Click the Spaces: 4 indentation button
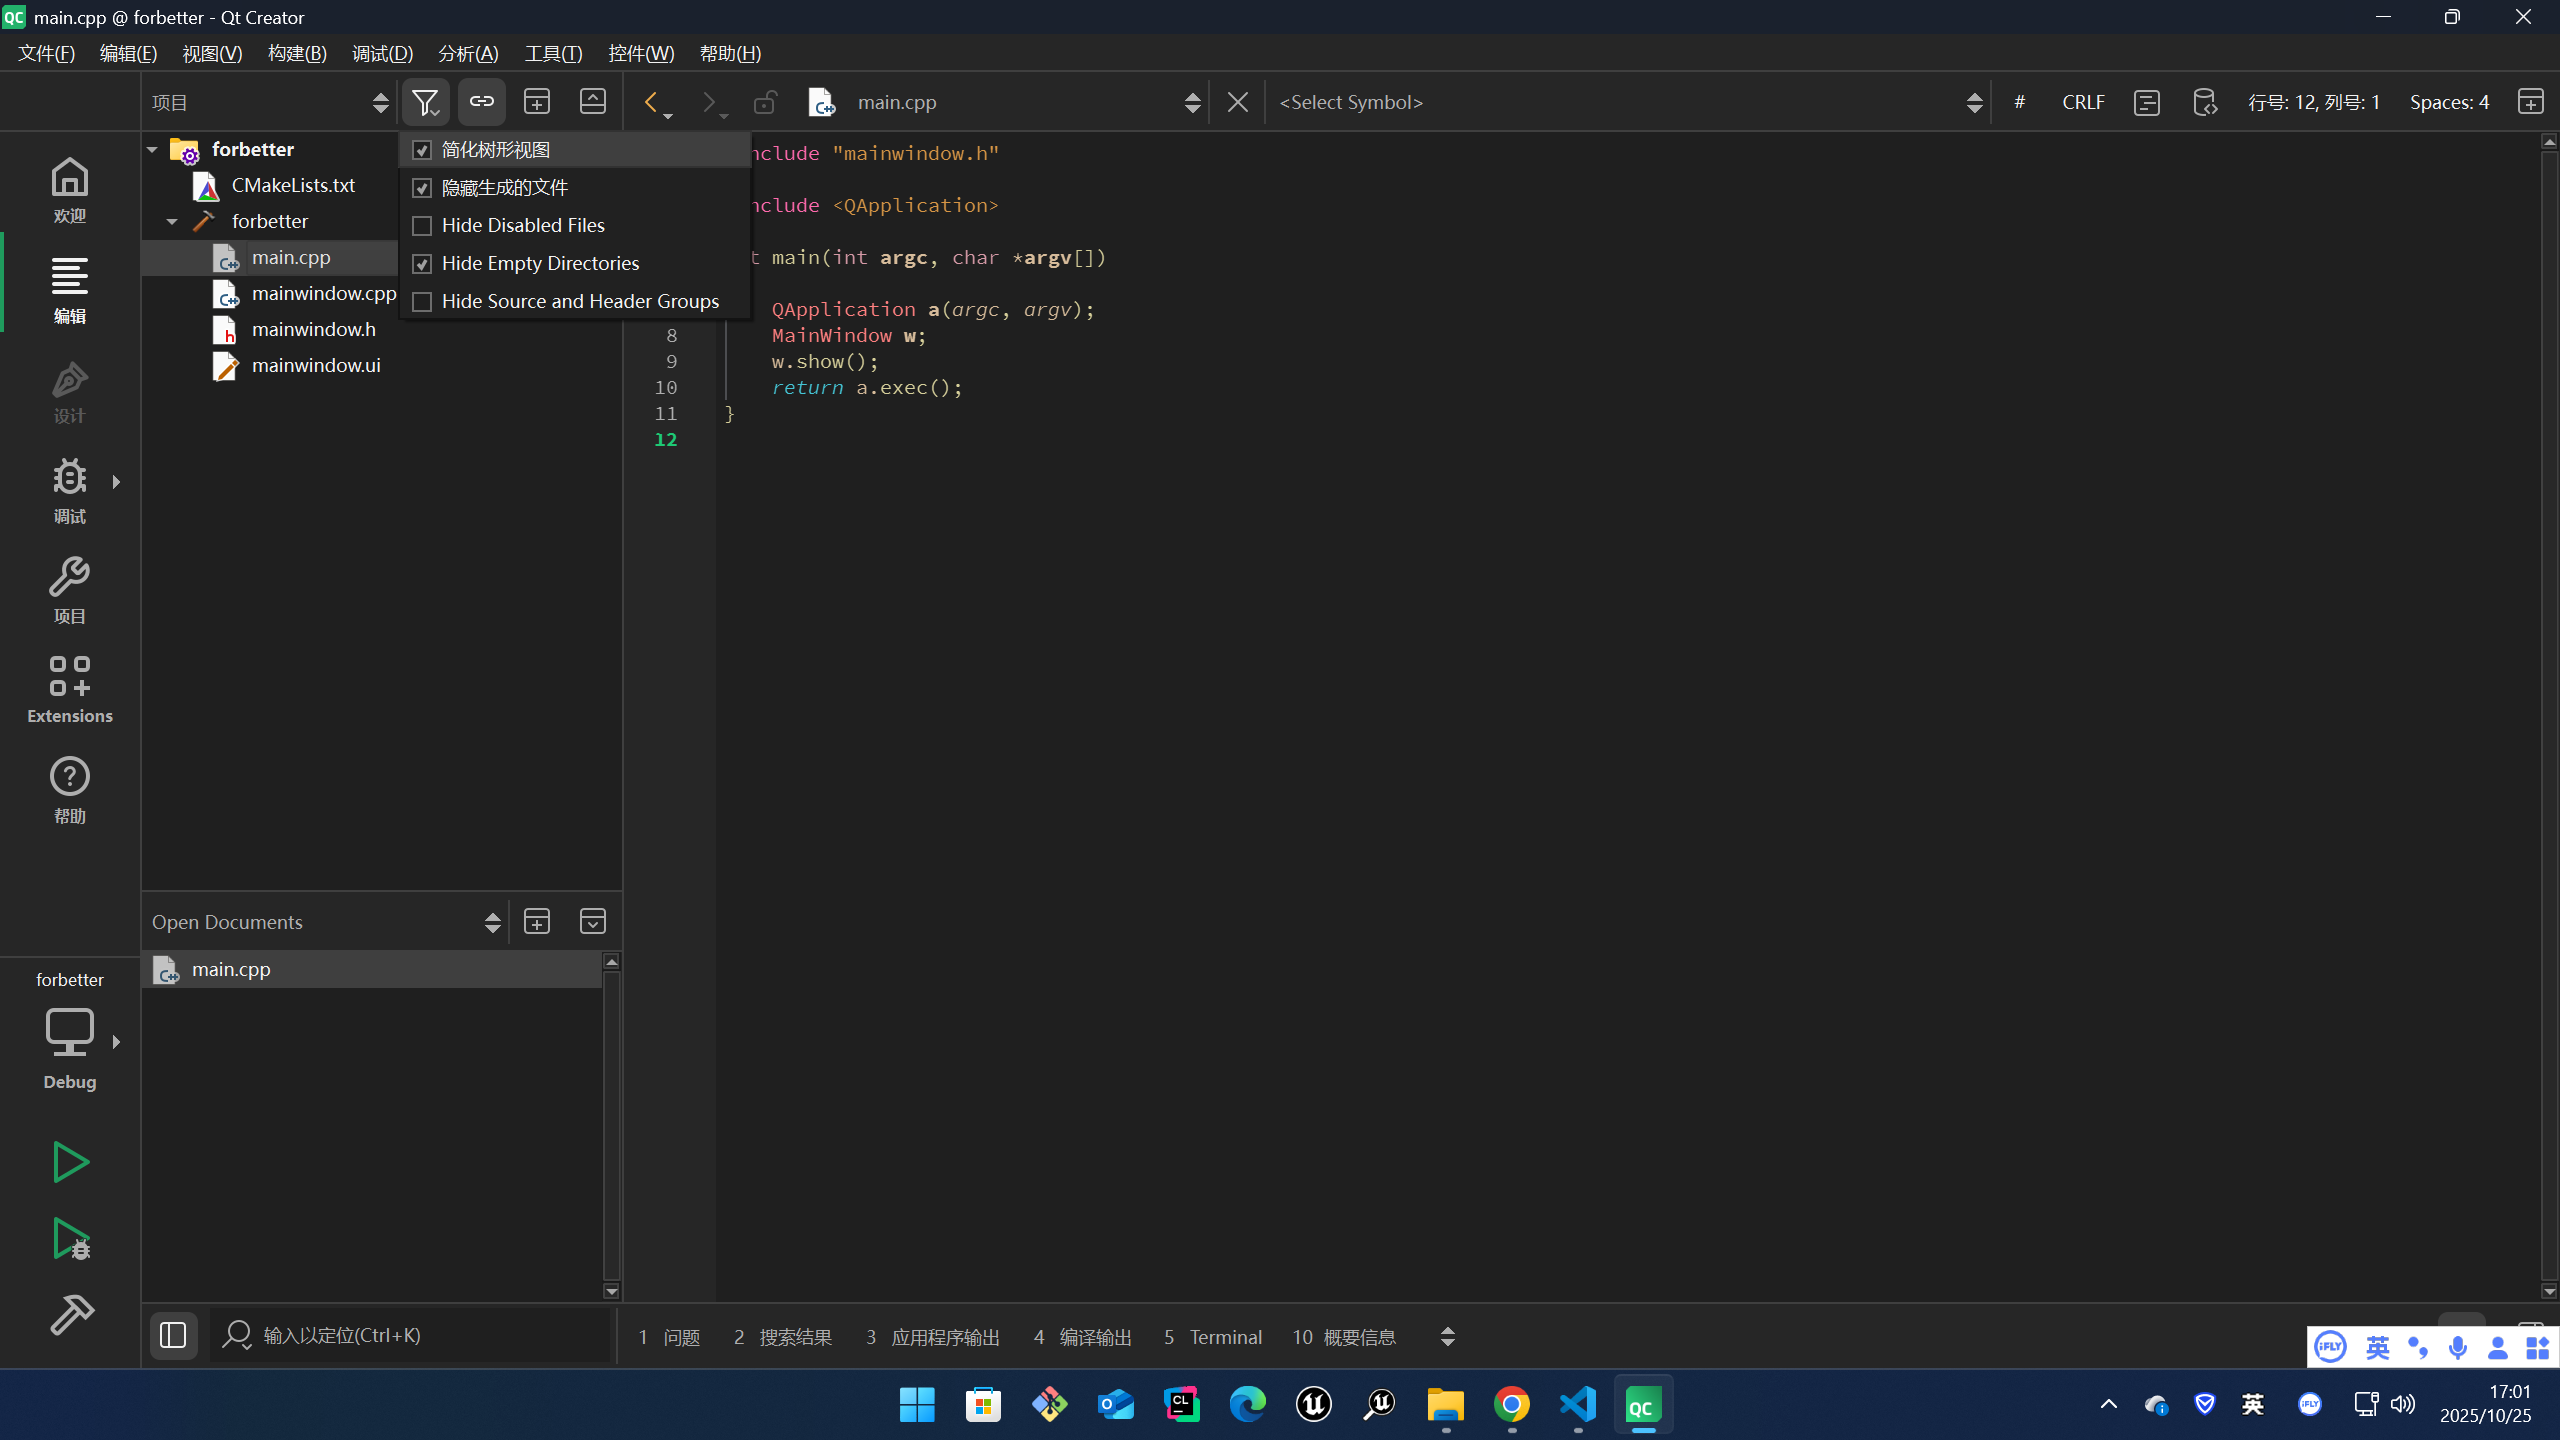2560x1440 pixels. (2449, 102)
